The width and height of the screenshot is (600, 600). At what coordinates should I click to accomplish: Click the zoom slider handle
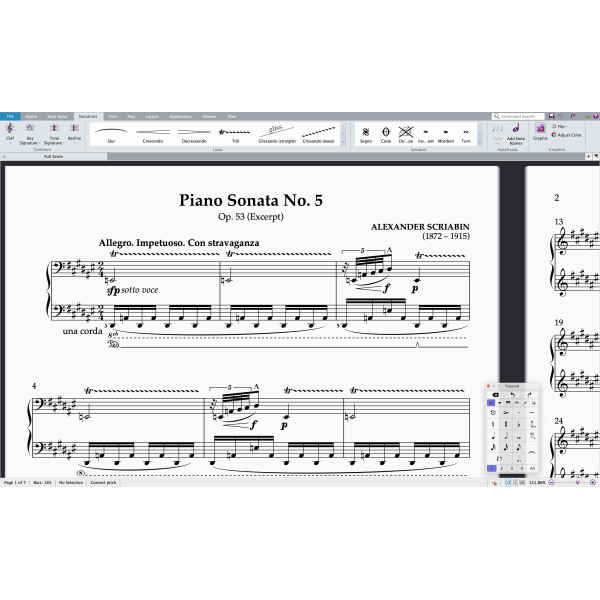pyautogui.click(x=577, y=483)
